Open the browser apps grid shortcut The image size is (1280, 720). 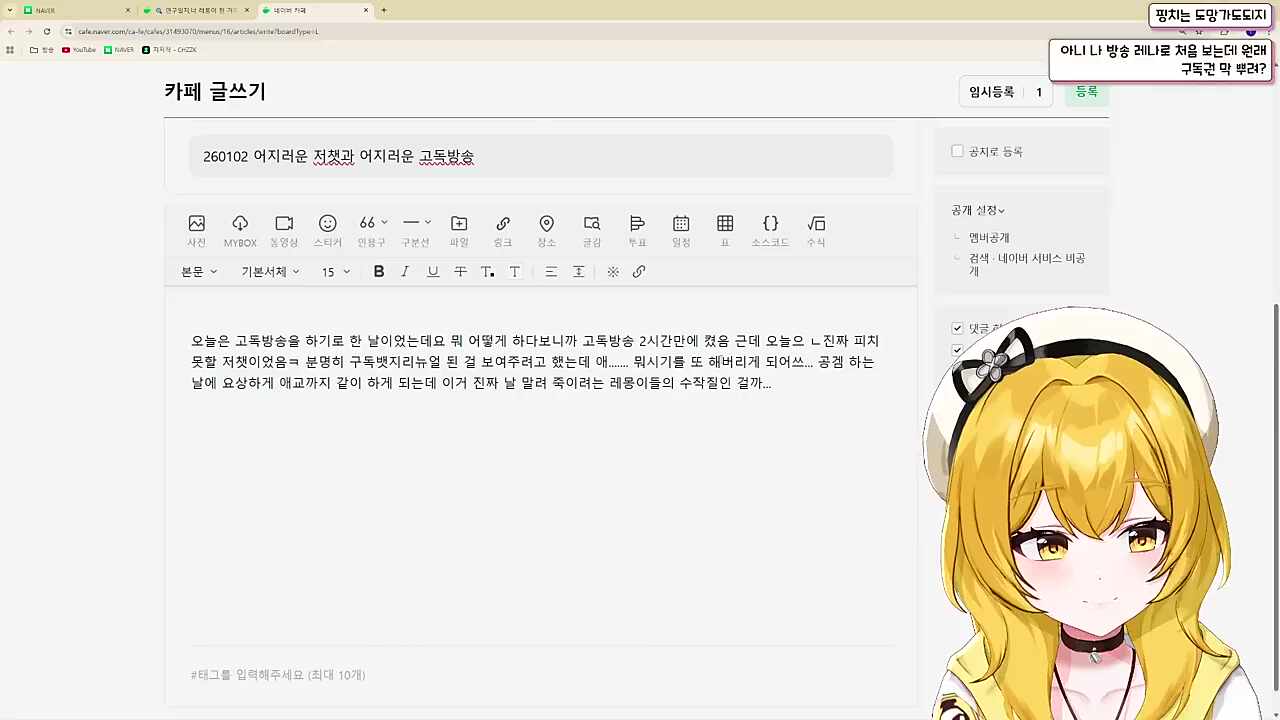coord(10,50)
